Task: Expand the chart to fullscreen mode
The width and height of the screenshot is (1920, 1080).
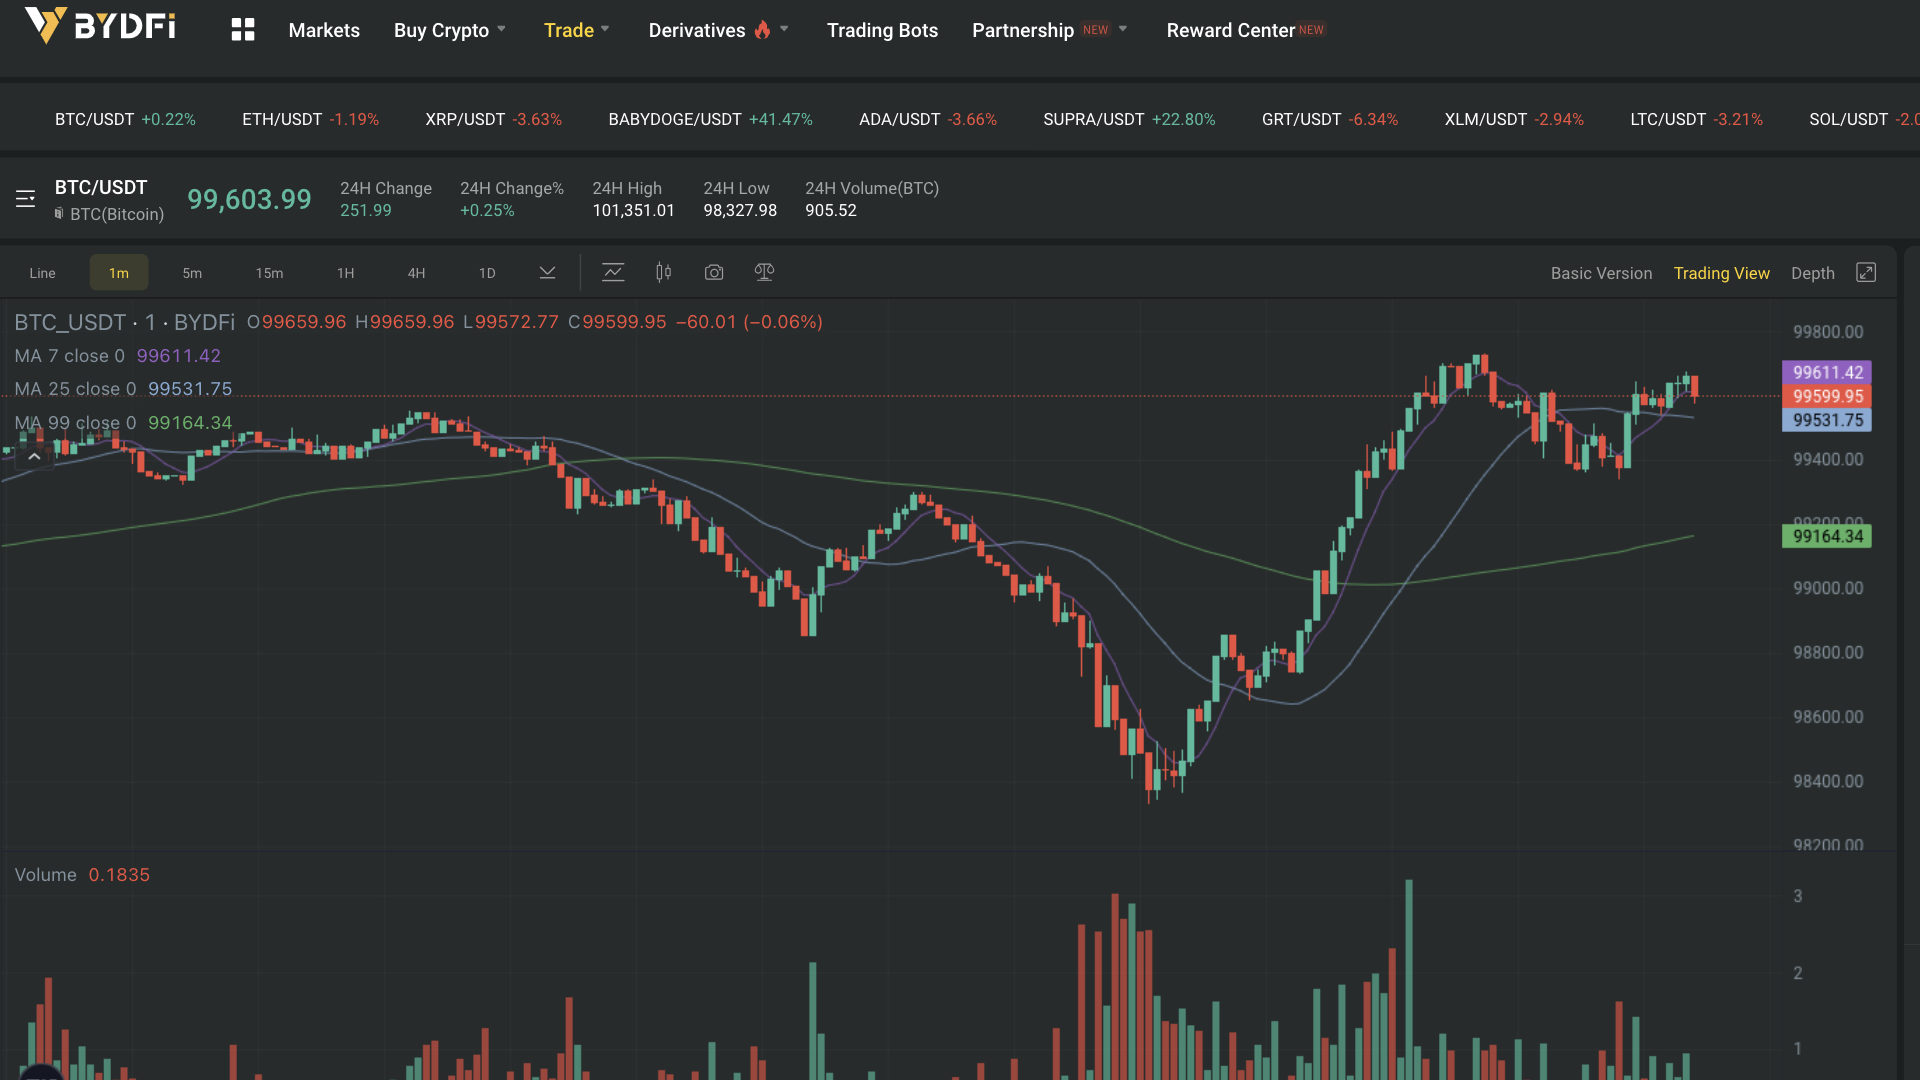Action: point(1868,272)
